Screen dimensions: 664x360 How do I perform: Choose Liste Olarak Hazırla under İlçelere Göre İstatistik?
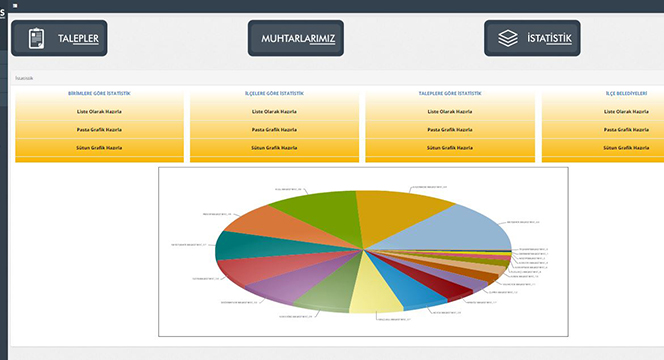[x=274, y=111]
